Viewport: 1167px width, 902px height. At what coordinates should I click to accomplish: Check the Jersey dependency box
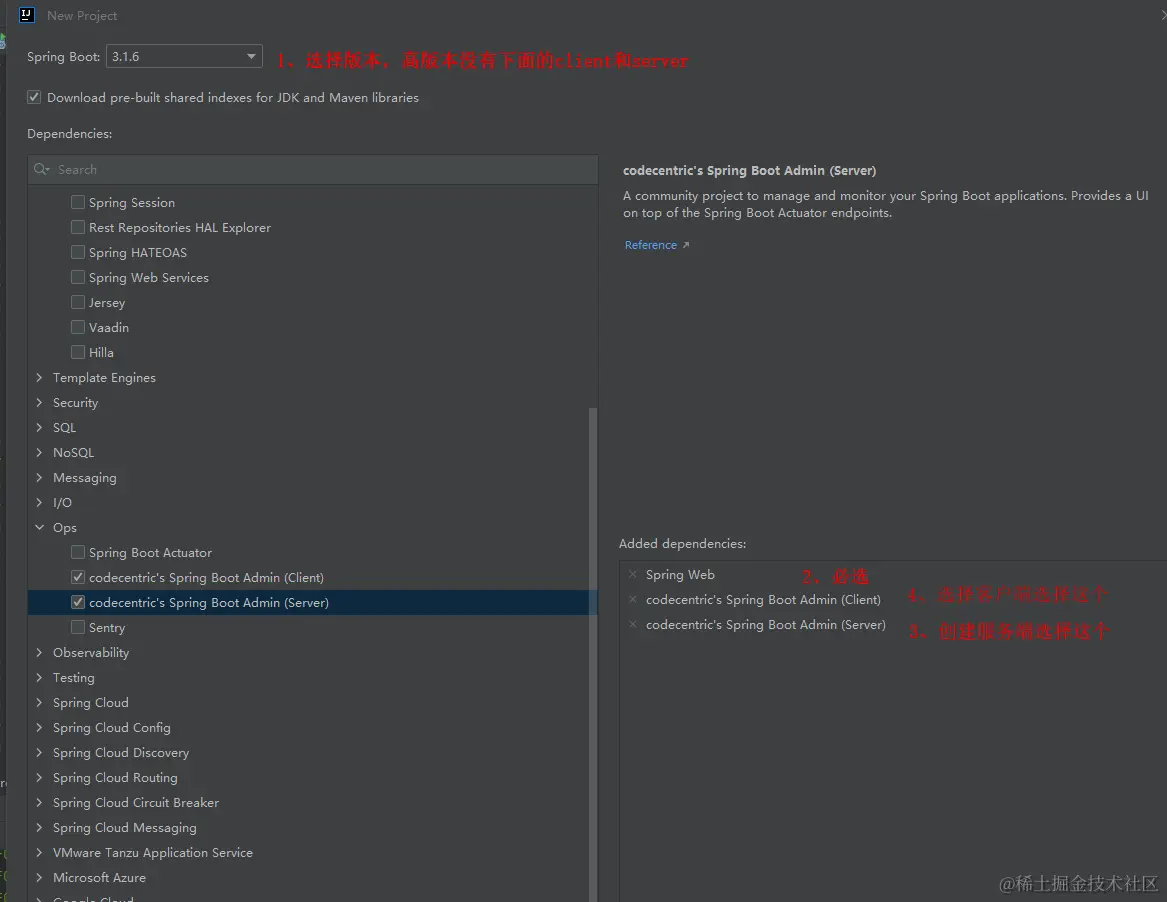tap(77, 302)
